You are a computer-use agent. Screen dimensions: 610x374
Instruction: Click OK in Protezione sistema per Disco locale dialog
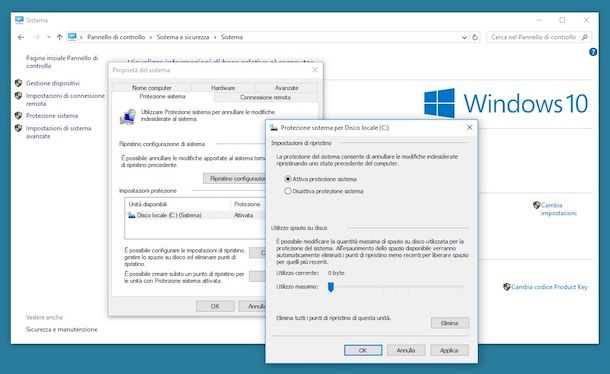point(363,350)
